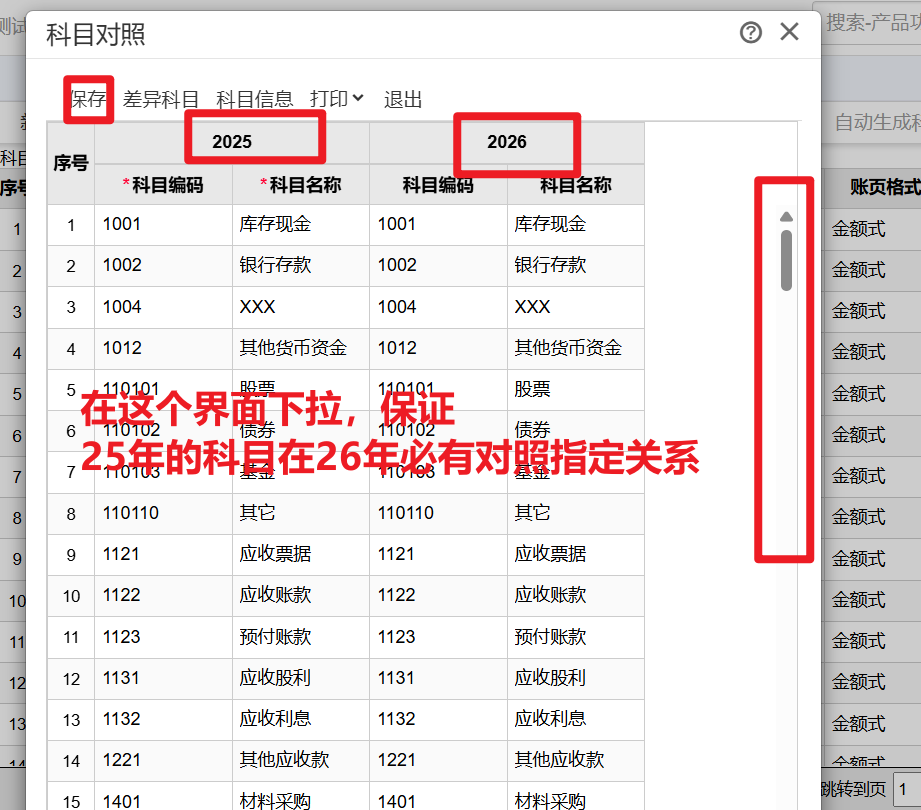The height and width of the screenshot is (810, 921).
Task: Open the 差异科目 menu item
Action: coord(161,99)
